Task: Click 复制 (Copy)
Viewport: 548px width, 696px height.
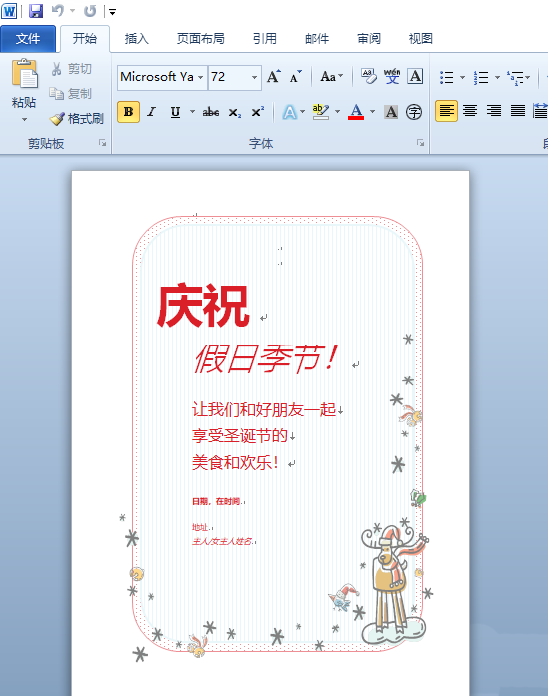Action: 70,94
